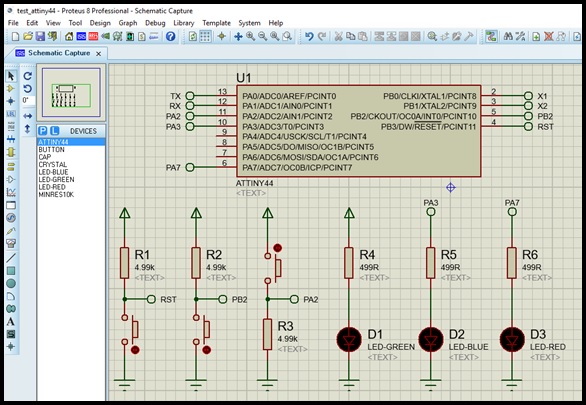Click the zoom out magnifier icon
Viewport: 586px width, 405px height.
pos(263,36)
